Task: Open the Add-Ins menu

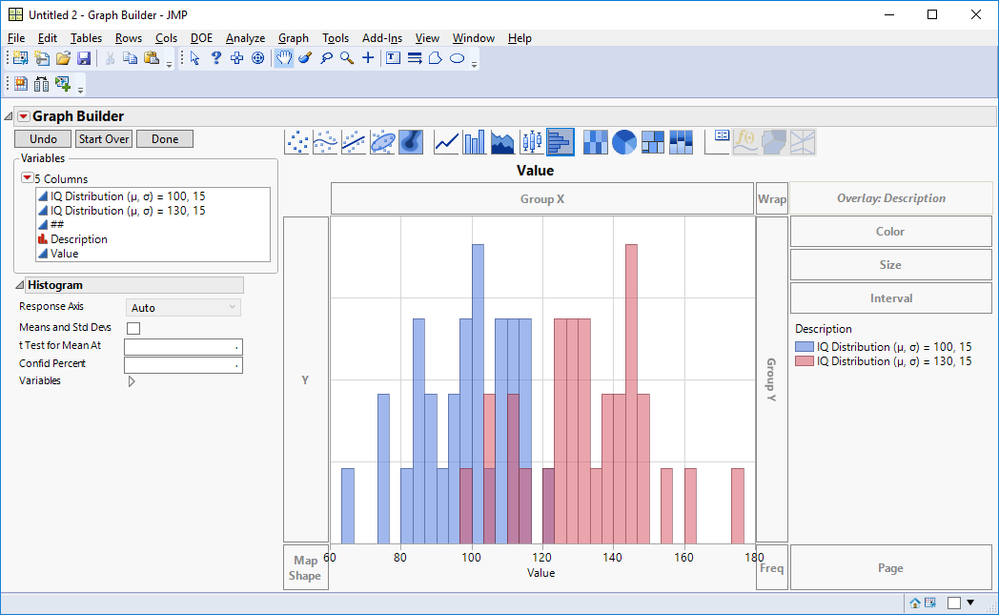Action: coord(382,38)
